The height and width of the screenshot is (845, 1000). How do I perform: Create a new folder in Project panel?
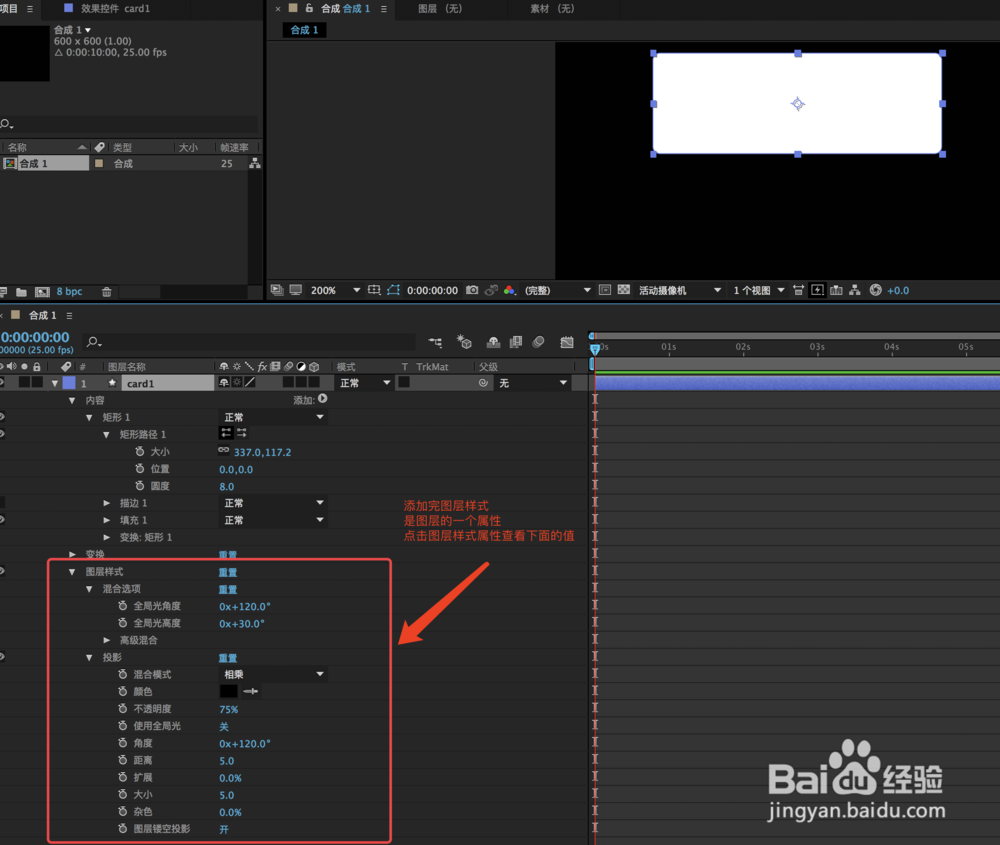[21, 292]
